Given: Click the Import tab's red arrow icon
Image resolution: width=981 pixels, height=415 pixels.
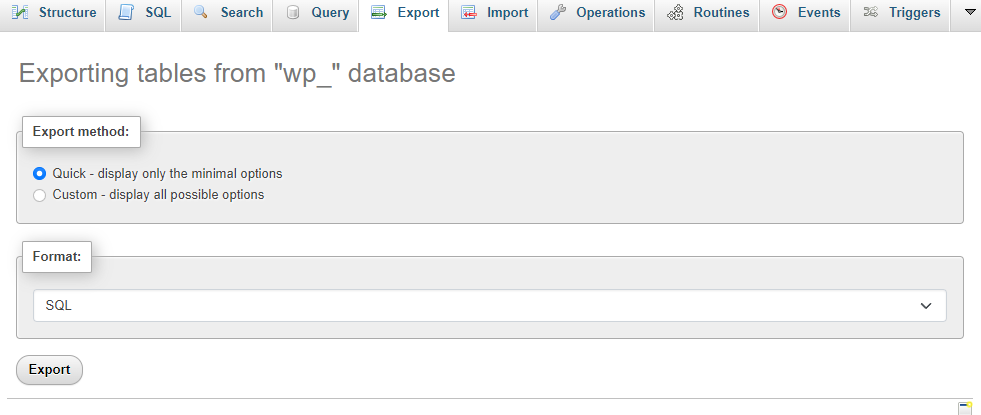Looking at the screenshot, I should pyautogui.click(x=468, y=13).
